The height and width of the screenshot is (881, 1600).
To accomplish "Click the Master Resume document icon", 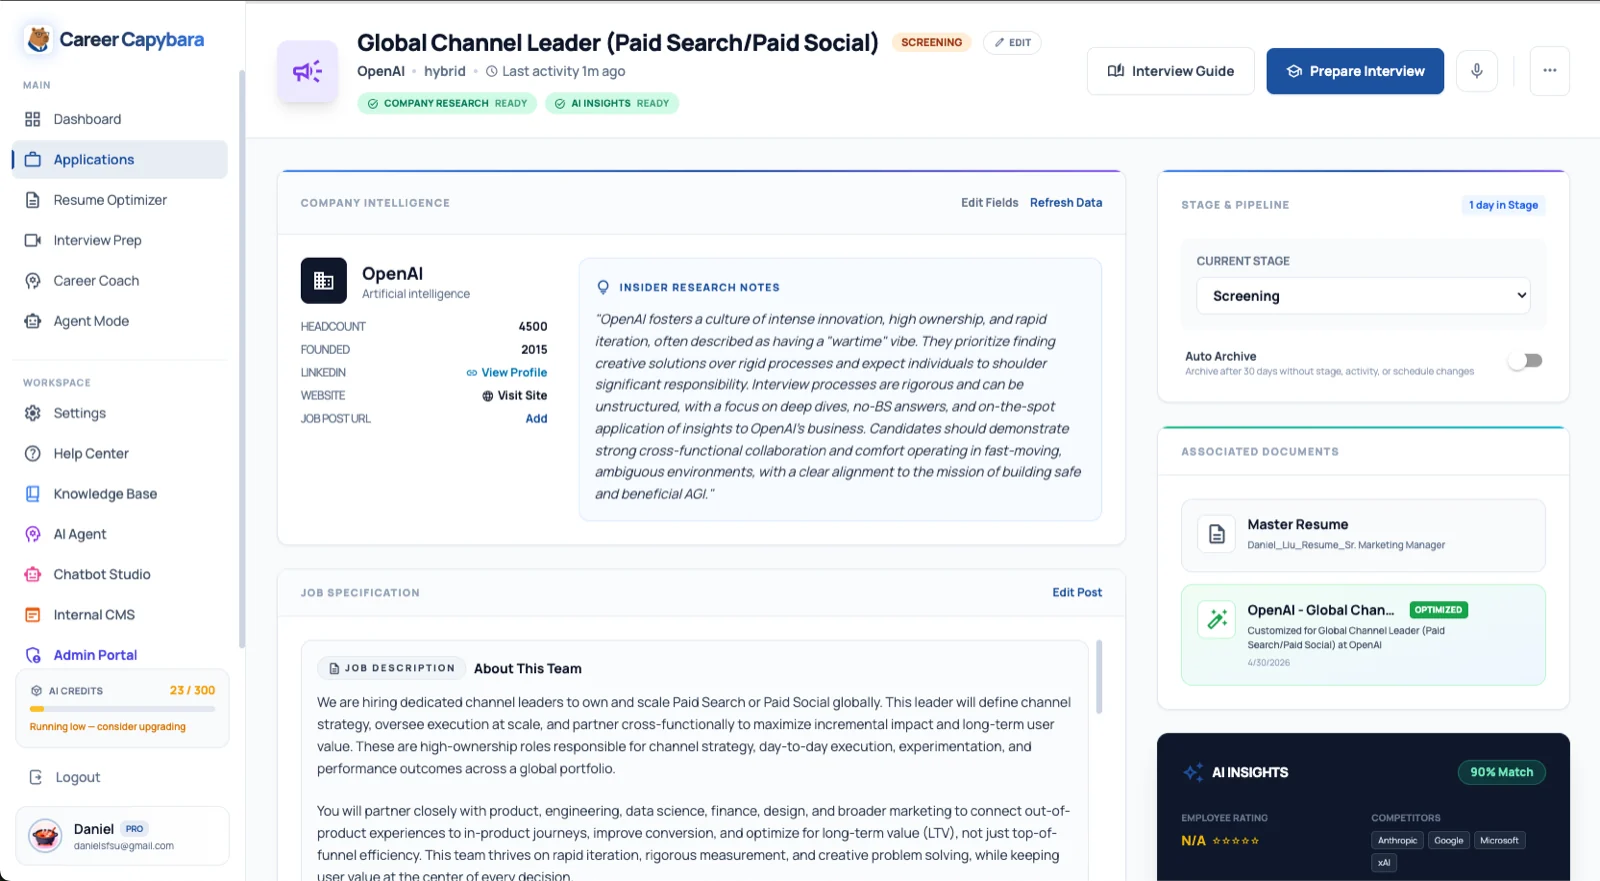I will coord(1217,534).
